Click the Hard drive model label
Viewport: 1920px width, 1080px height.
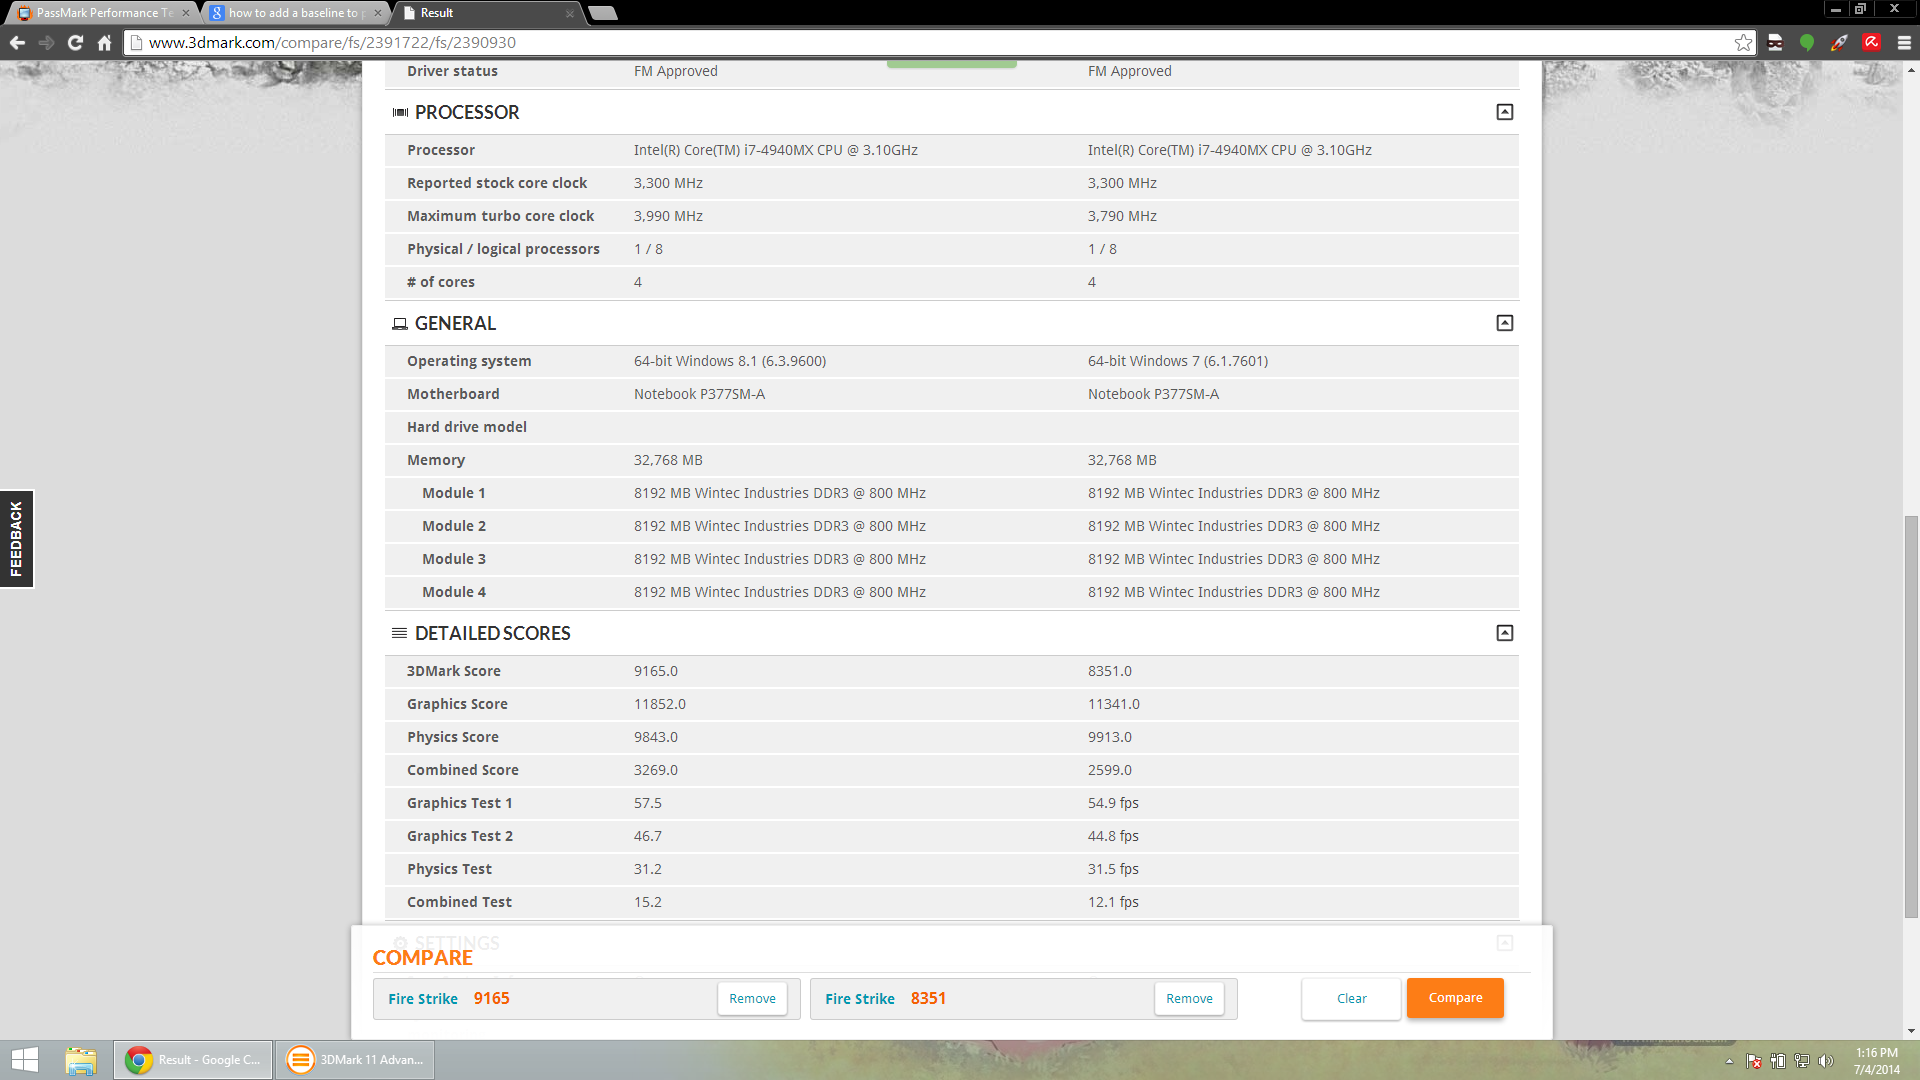pyautogui.click(x=466, y=427)
